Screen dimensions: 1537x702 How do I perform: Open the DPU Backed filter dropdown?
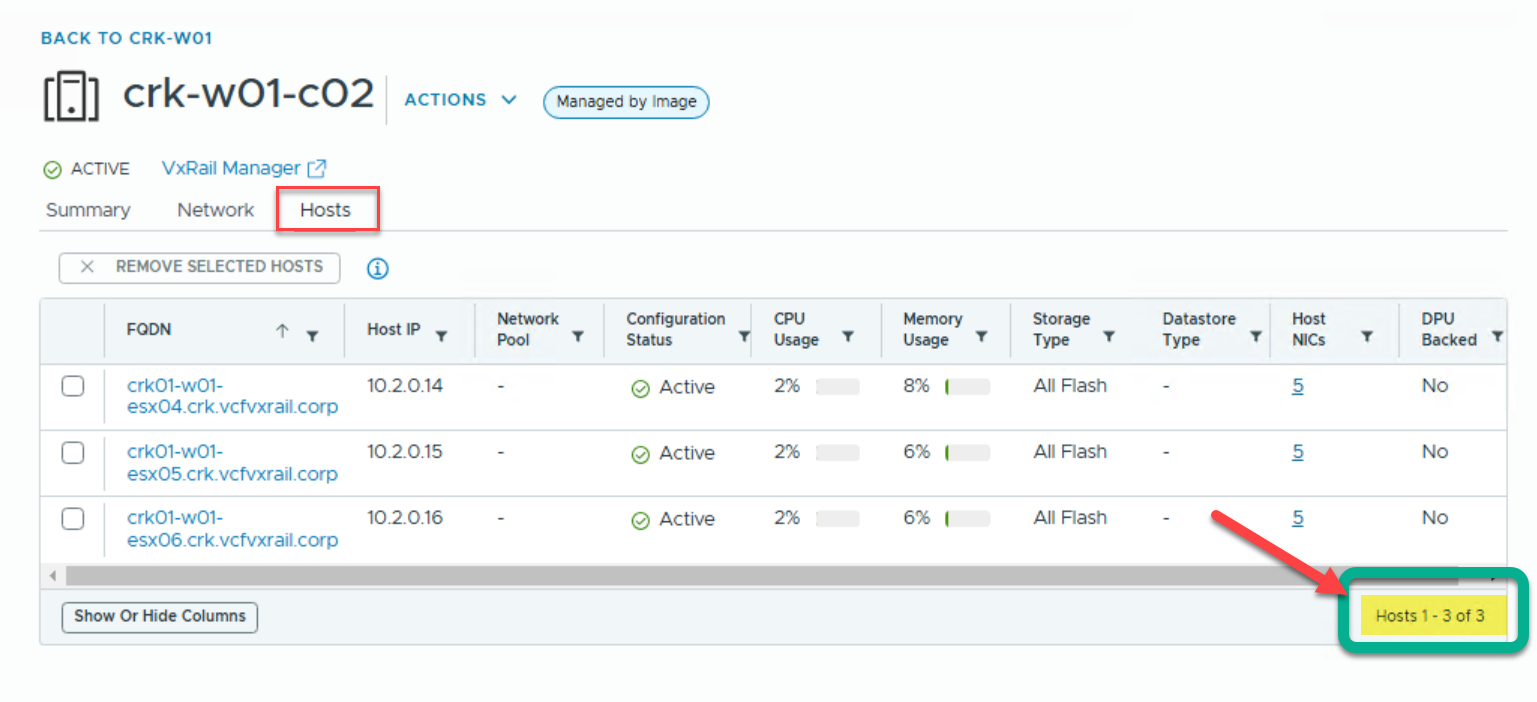1496,336
